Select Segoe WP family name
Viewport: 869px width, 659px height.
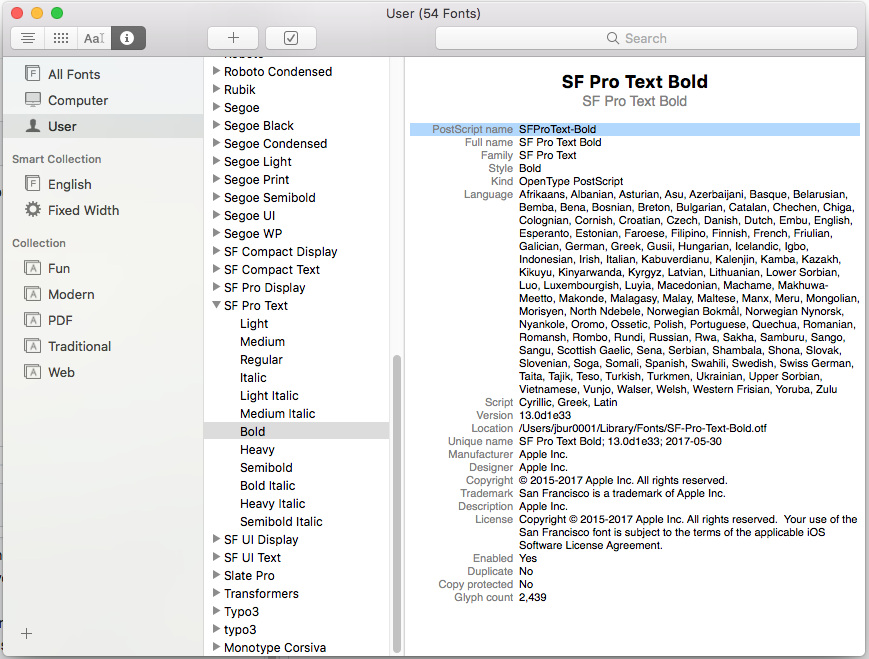point(253,234)
